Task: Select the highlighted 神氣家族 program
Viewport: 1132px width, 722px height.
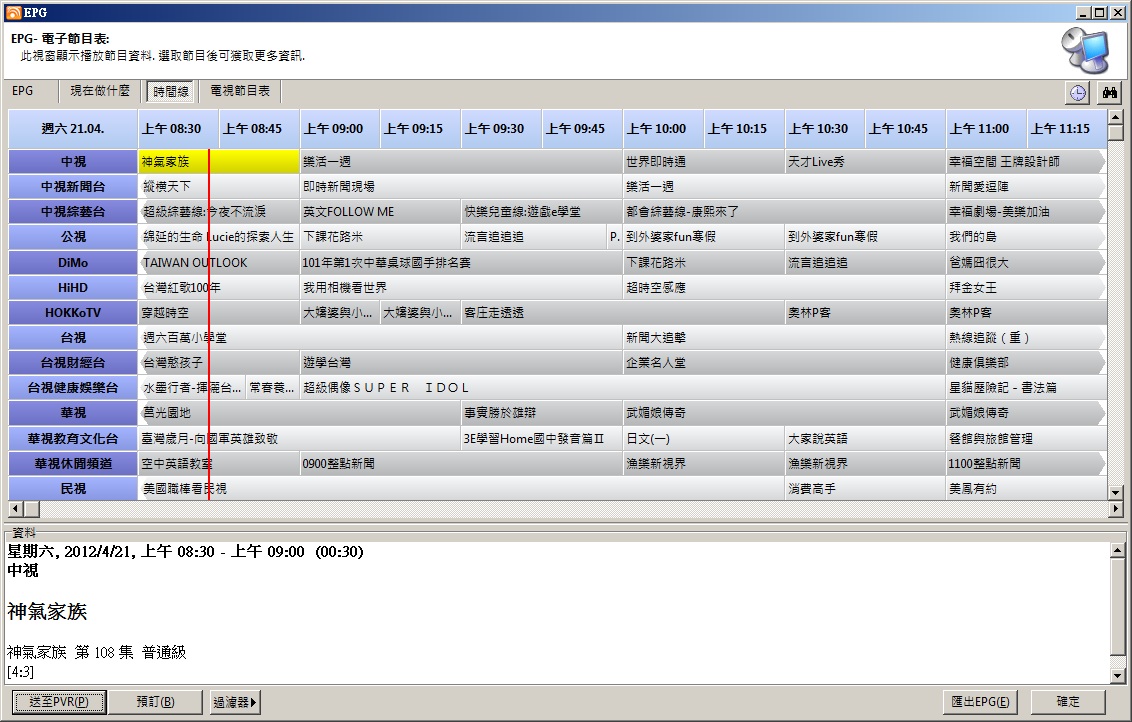Action: [219, 162]
